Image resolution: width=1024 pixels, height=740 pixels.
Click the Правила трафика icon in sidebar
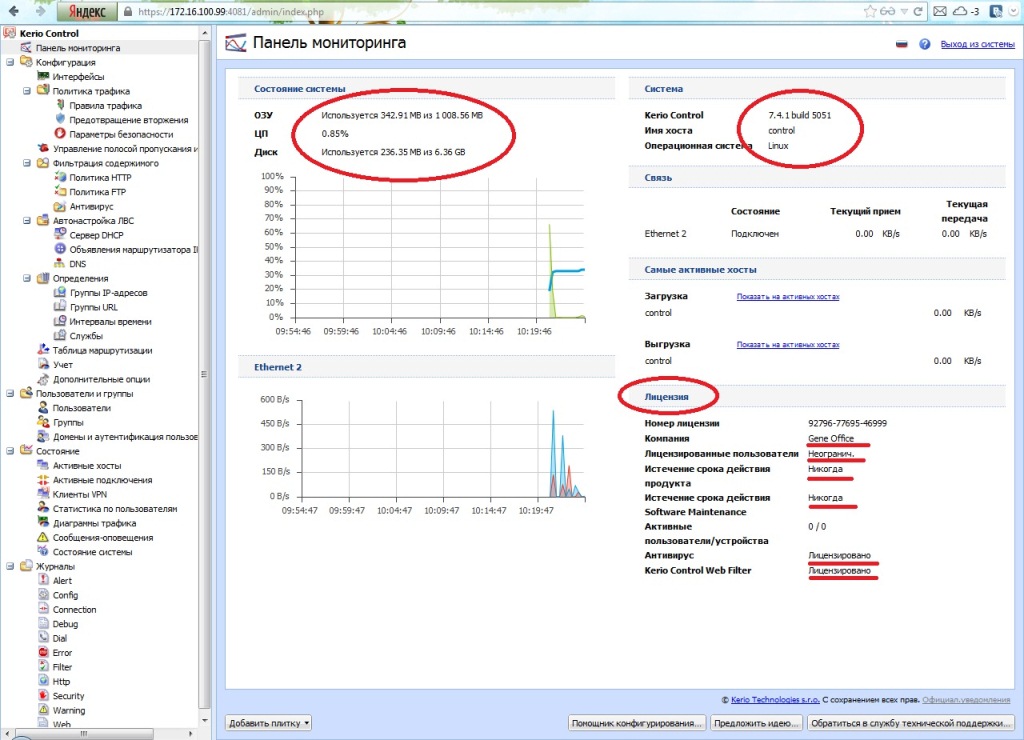click(60, 105)
